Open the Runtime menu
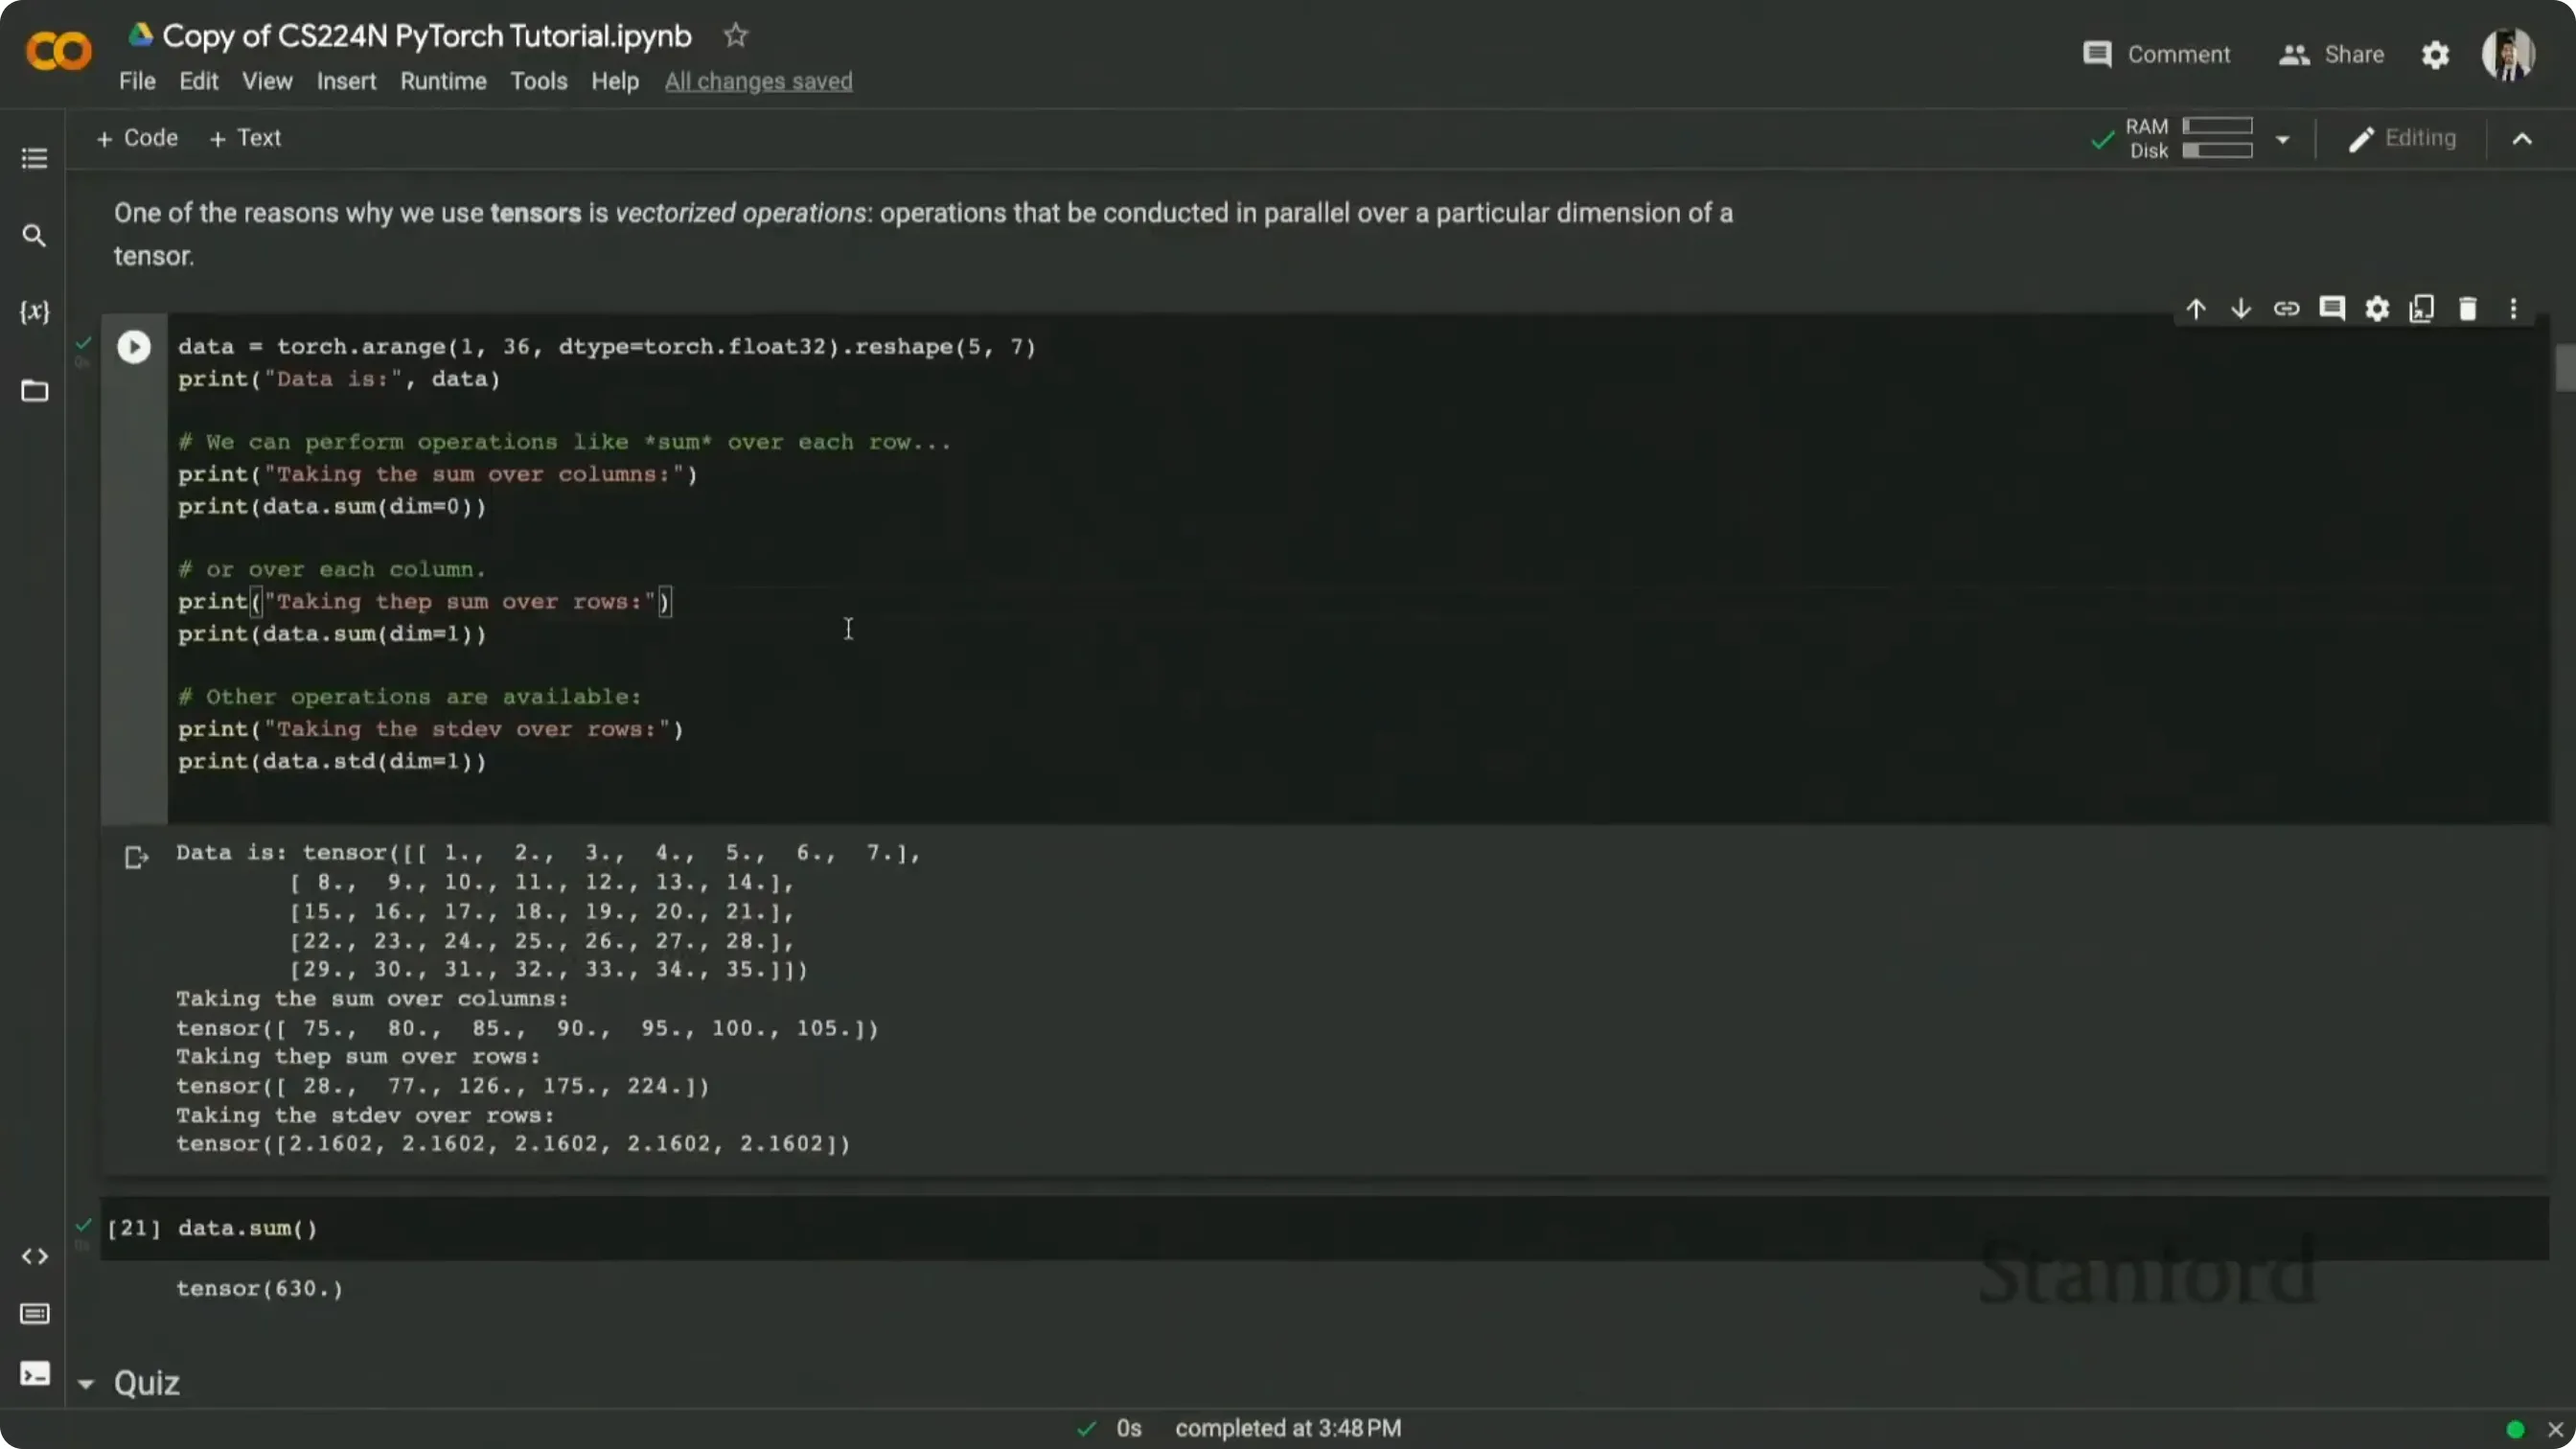Screen dimensions: 2576x1449 (x=443, y=82)
